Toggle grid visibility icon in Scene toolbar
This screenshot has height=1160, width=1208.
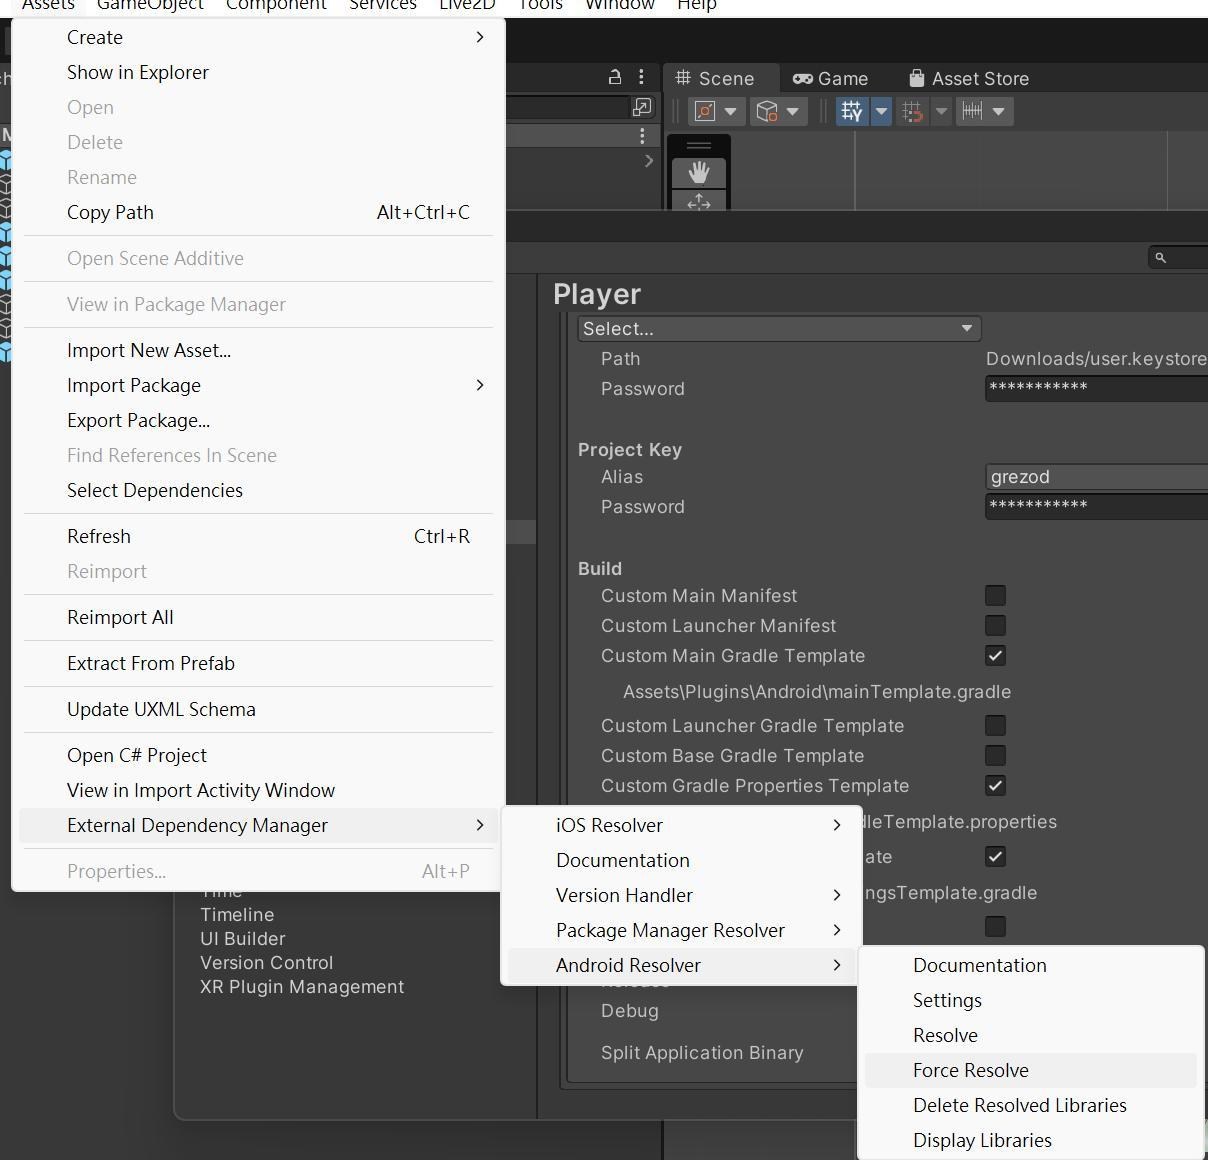(x=853, y=111)
